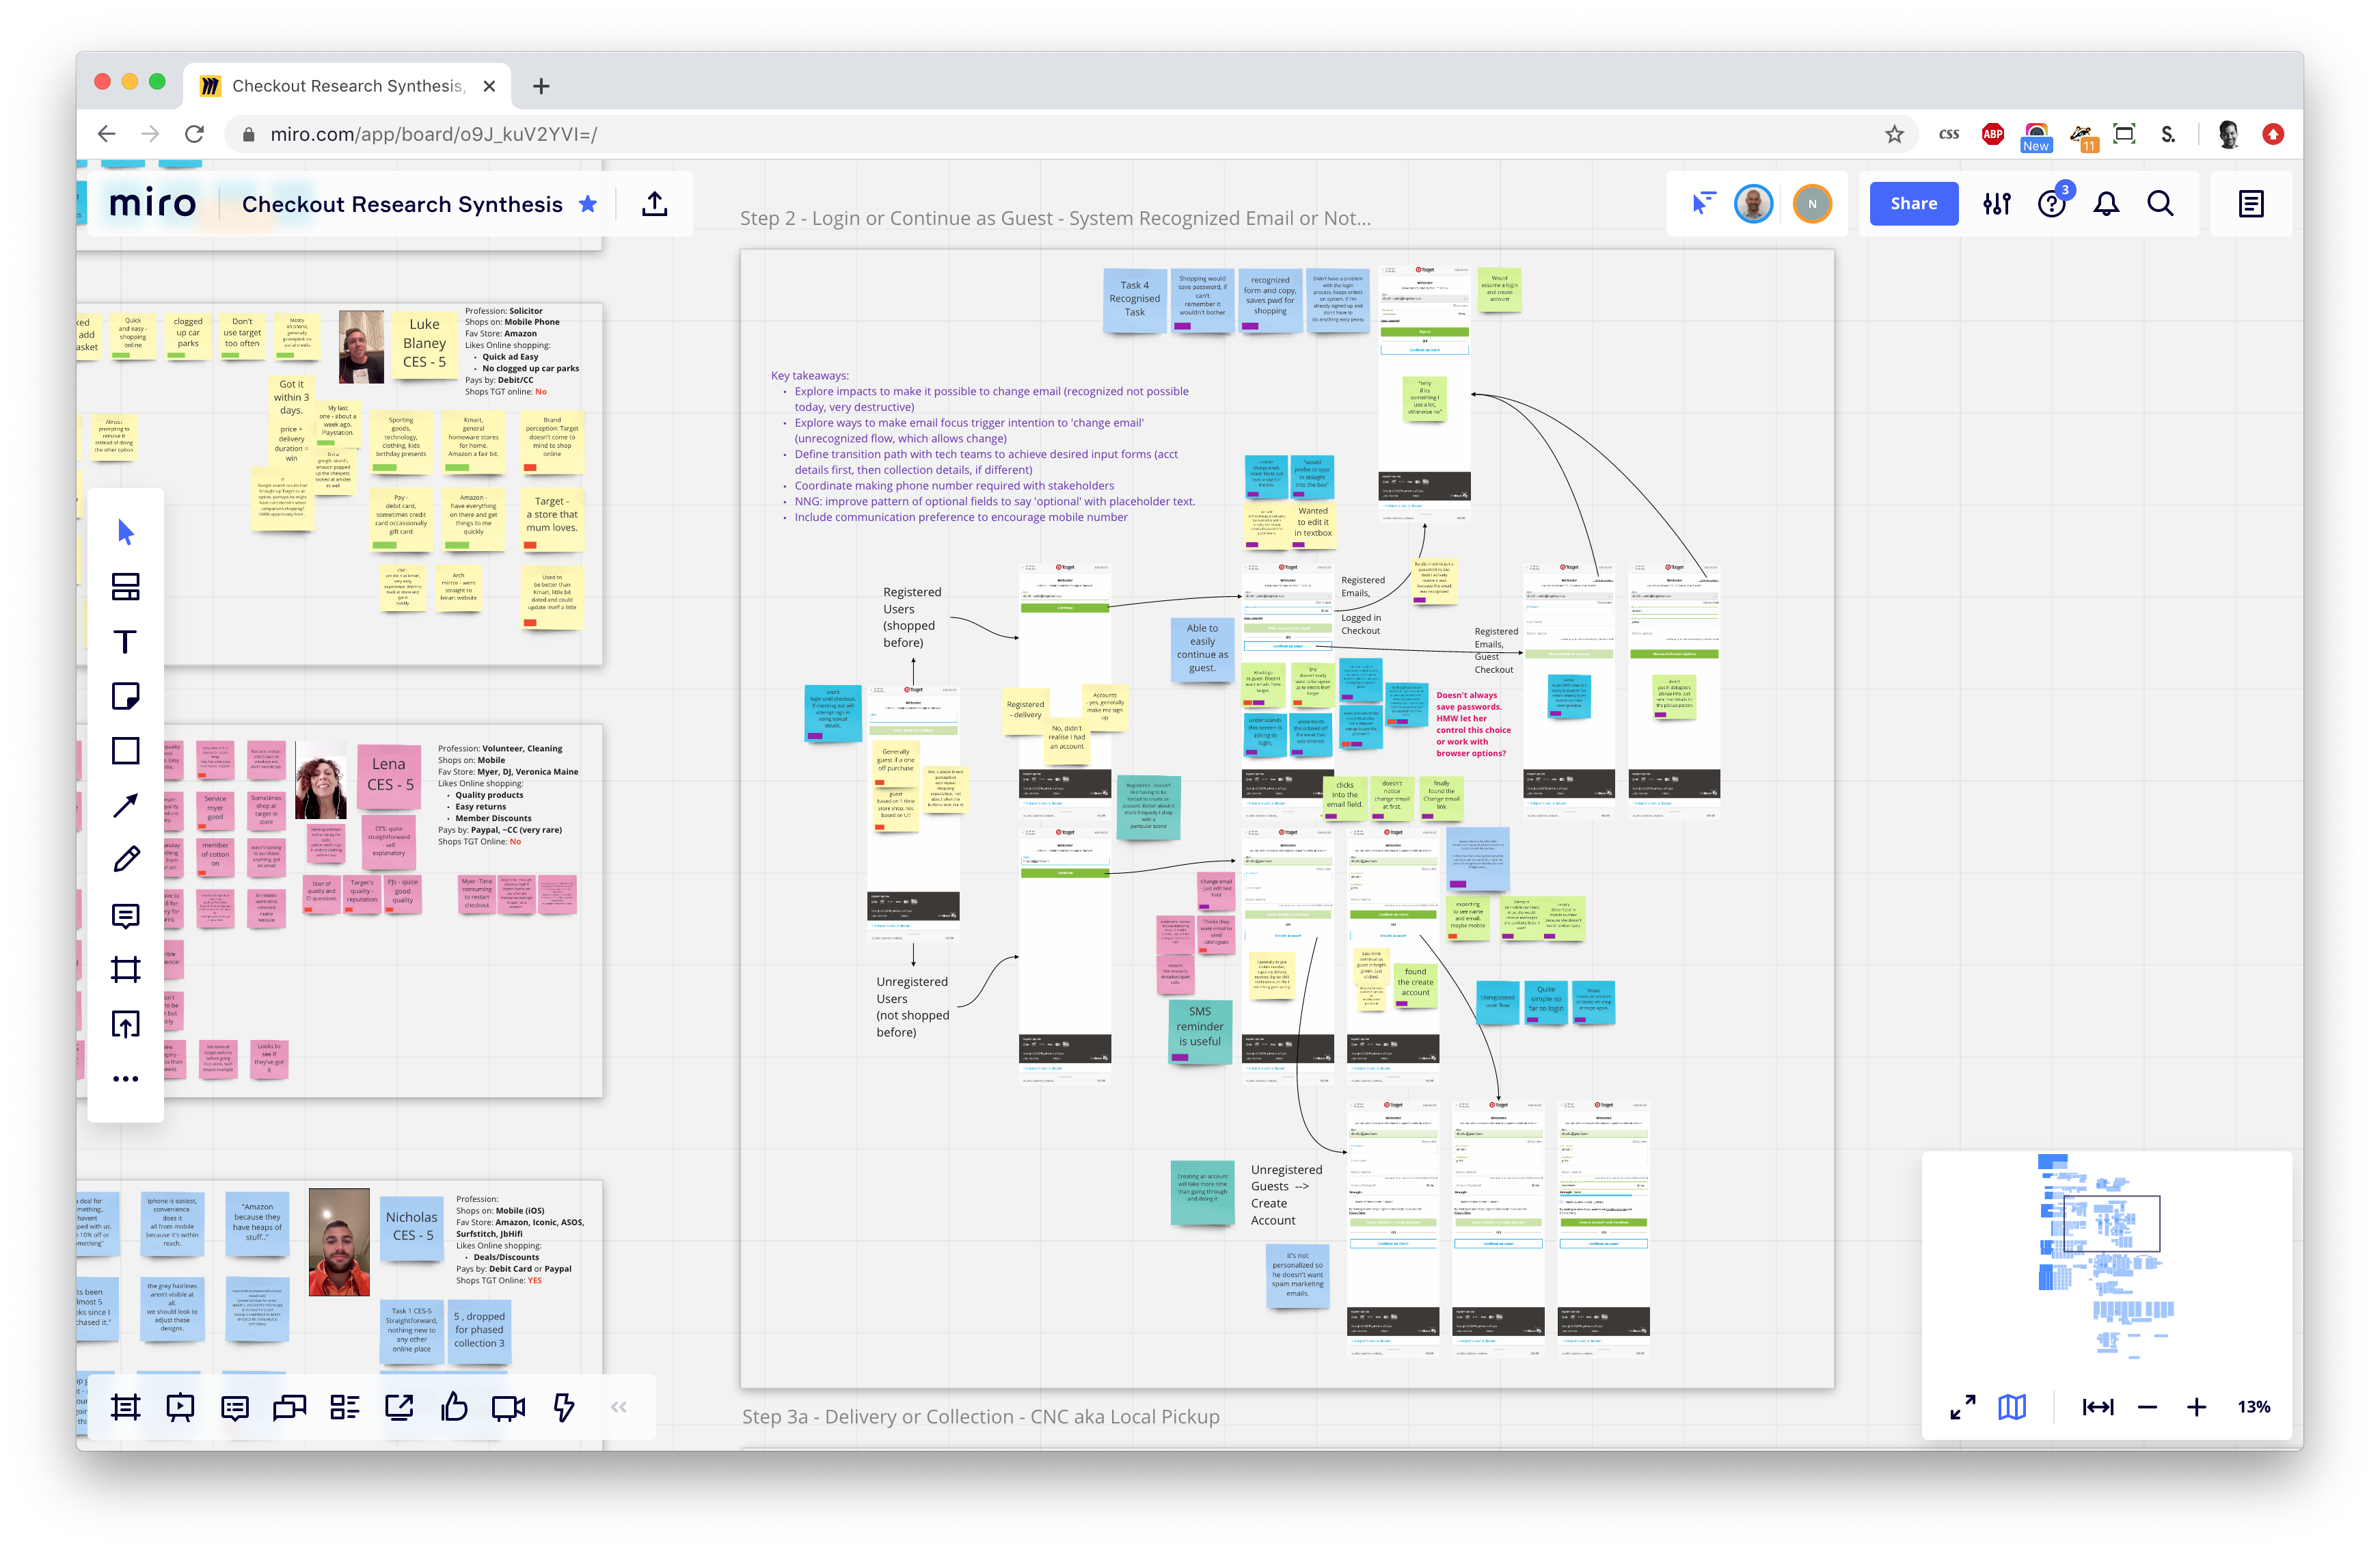Open more tools ellipsis
Viewport: 2380px width, 1552px height.
point(125,1079)
